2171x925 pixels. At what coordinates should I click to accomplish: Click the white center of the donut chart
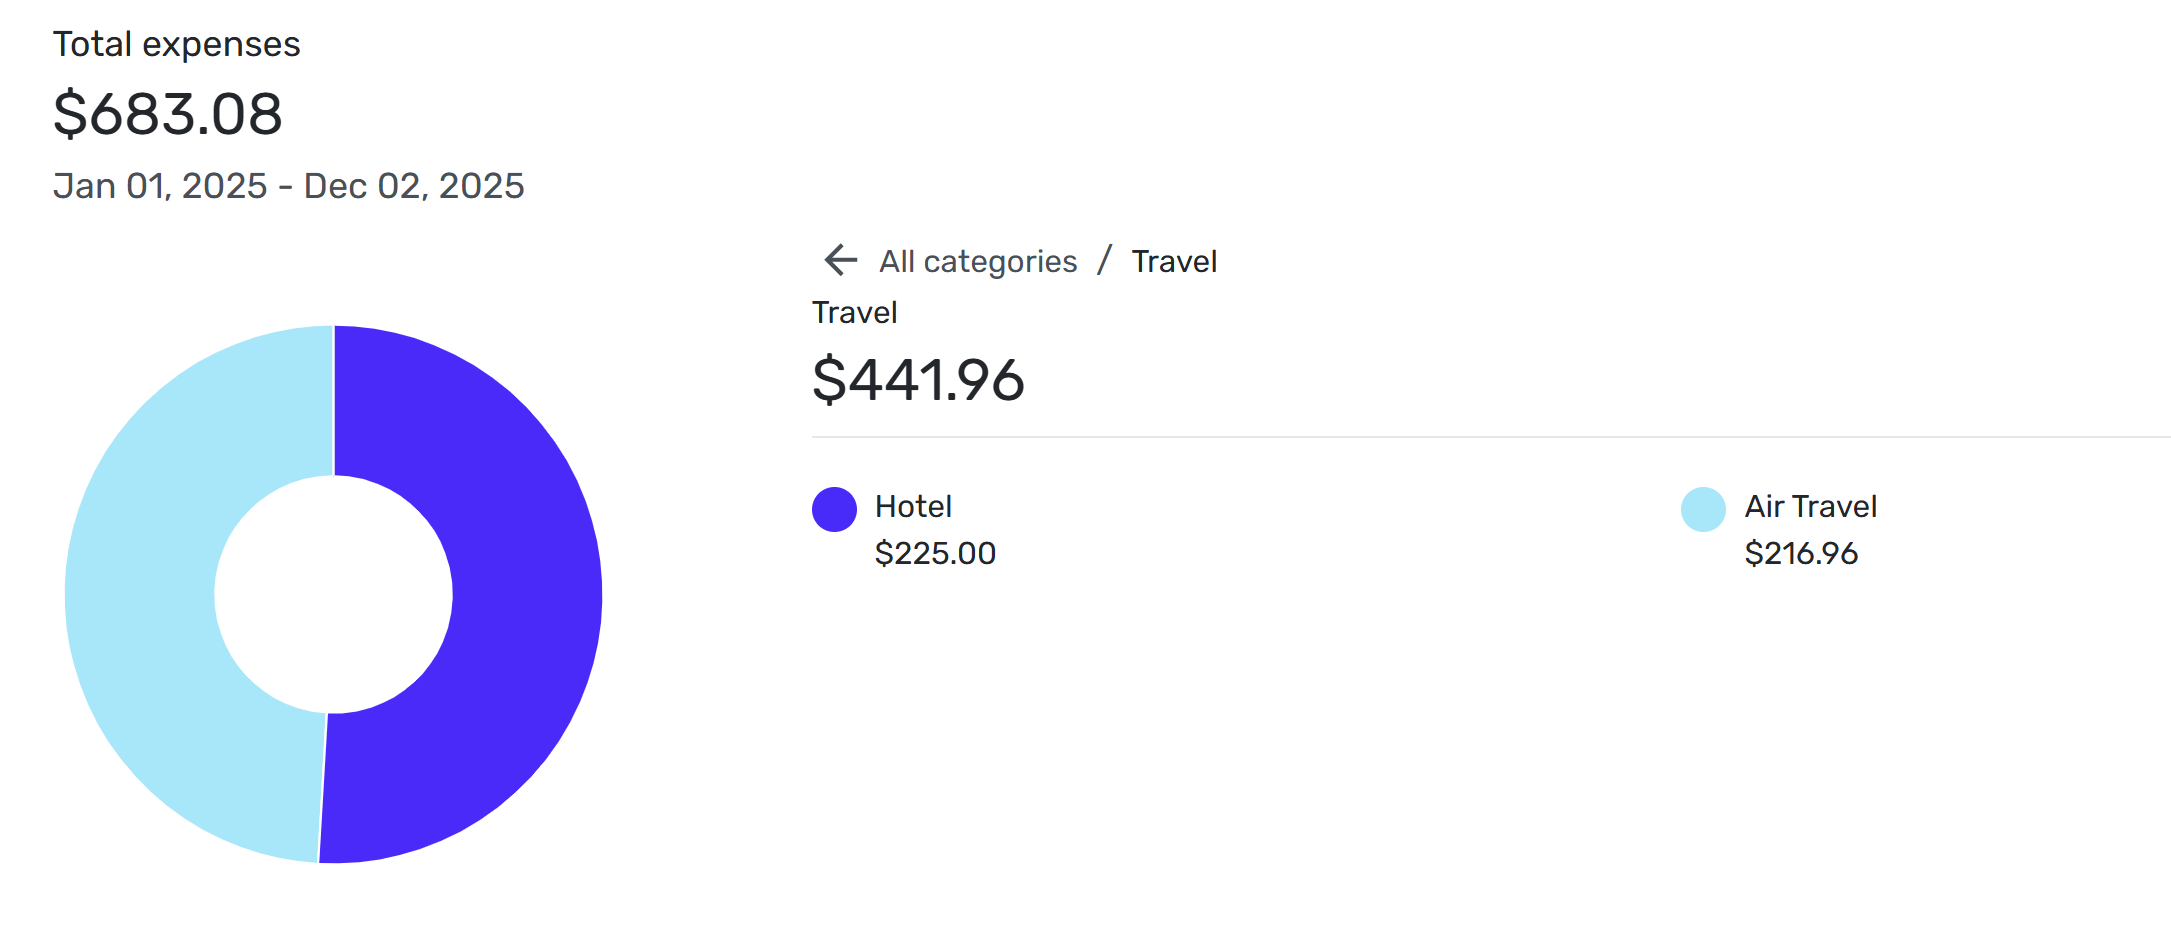click(333, 594)
